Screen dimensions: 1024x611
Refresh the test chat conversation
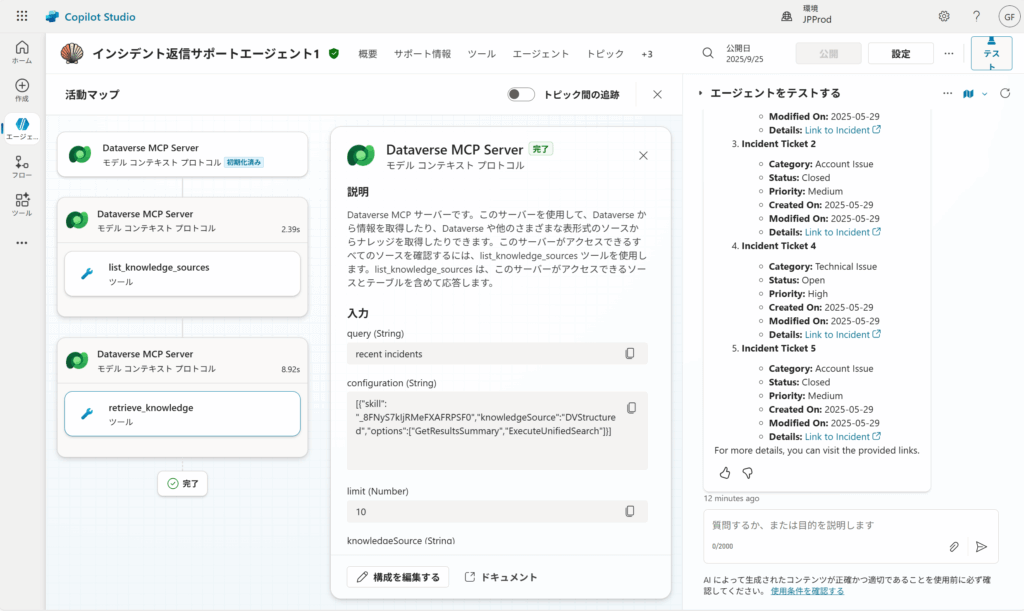pyautogui.click(x=1005, y=93)
